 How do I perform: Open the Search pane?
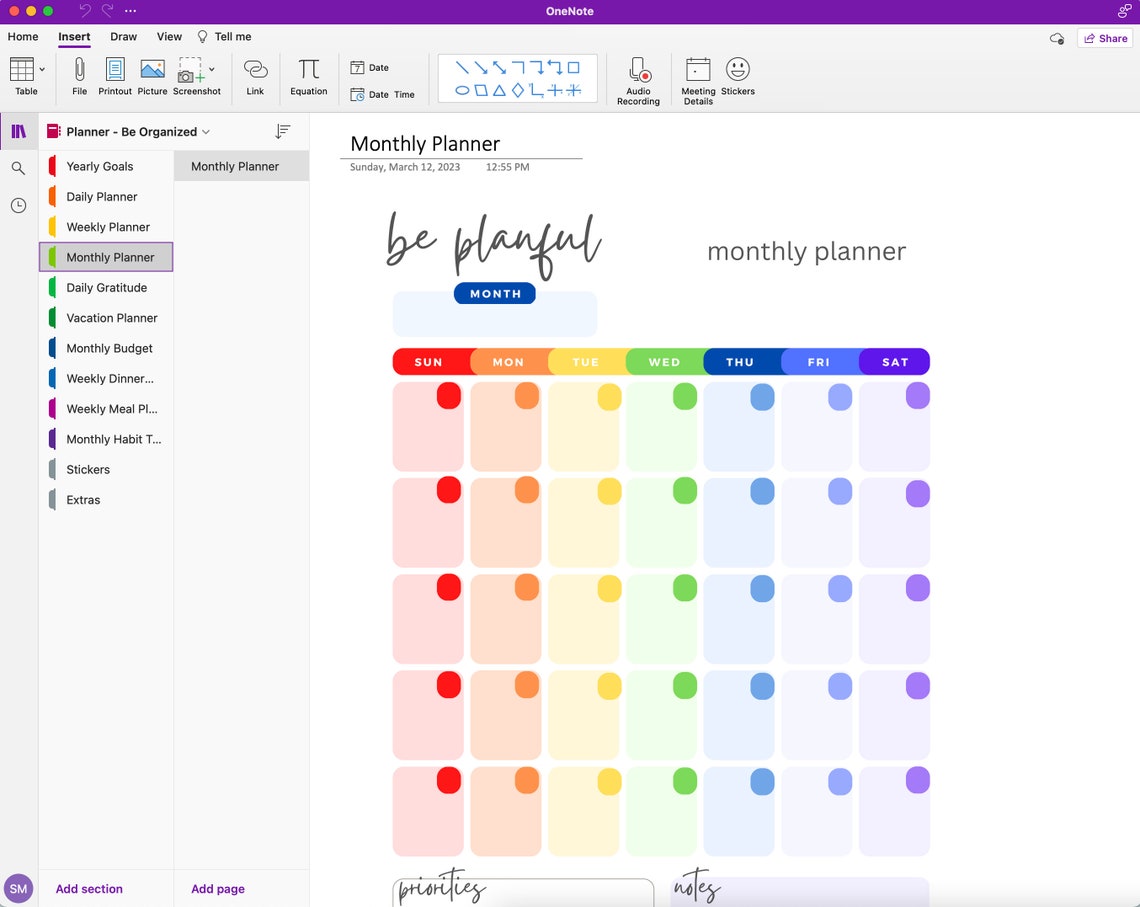[18, 168]
